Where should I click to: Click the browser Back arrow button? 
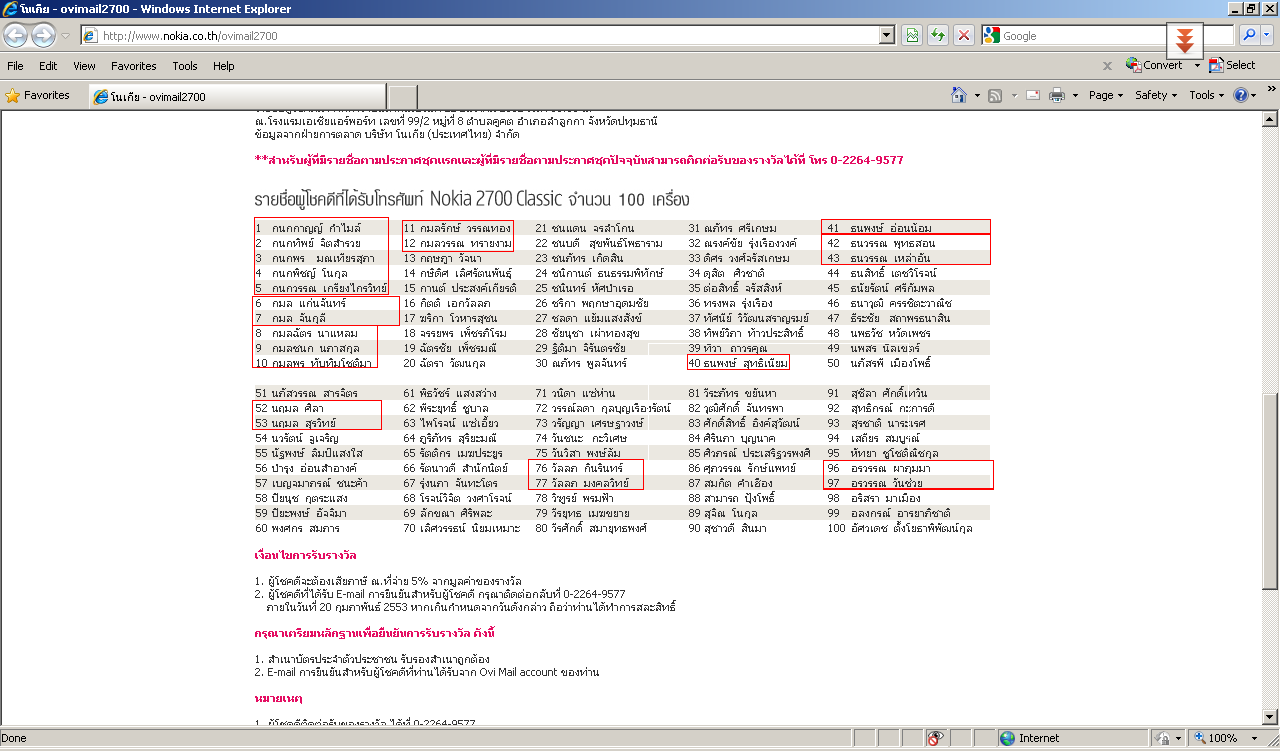pos(16,35)
